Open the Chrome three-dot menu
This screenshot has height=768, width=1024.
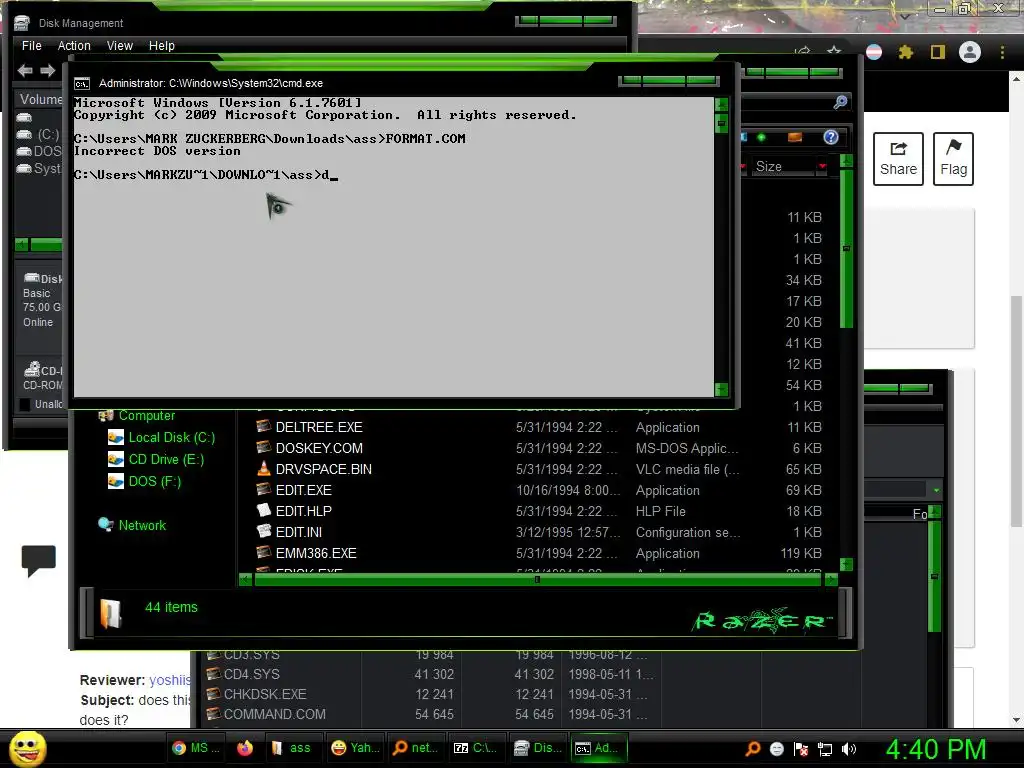[x=1002, y=52]
